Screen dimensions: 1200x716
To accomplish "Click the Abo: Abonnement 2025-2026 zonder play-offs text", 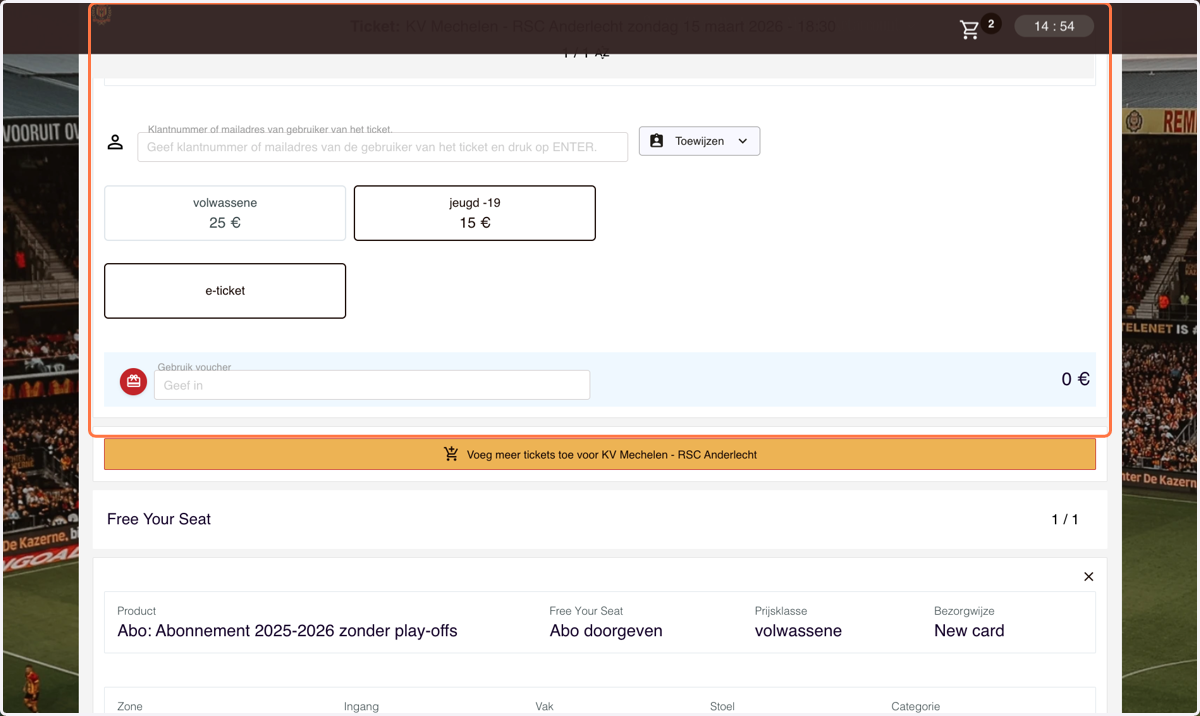I will pos(287,631).
